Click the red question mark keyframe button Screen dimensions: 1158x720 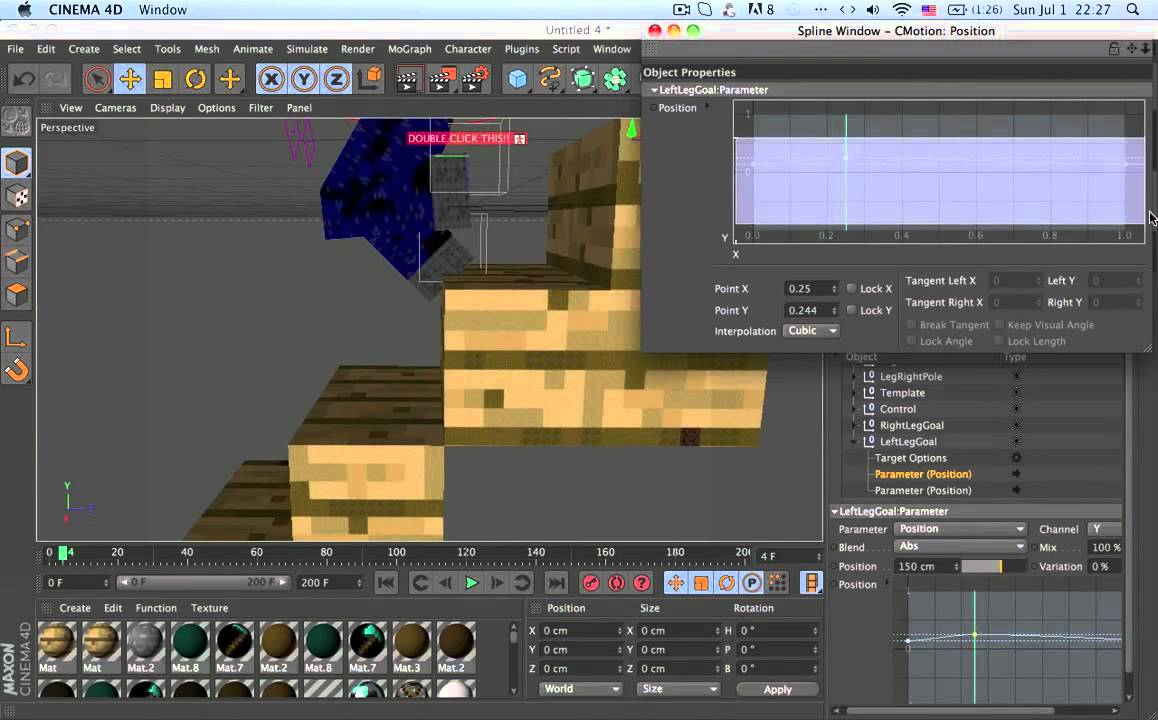point(642,583)
